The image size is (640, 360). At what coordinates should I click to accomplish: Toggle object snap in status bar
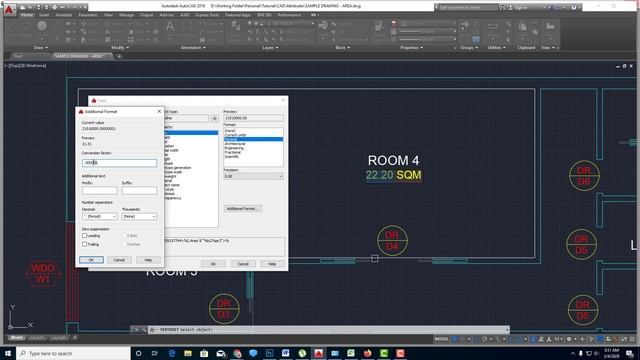[520, 339]
